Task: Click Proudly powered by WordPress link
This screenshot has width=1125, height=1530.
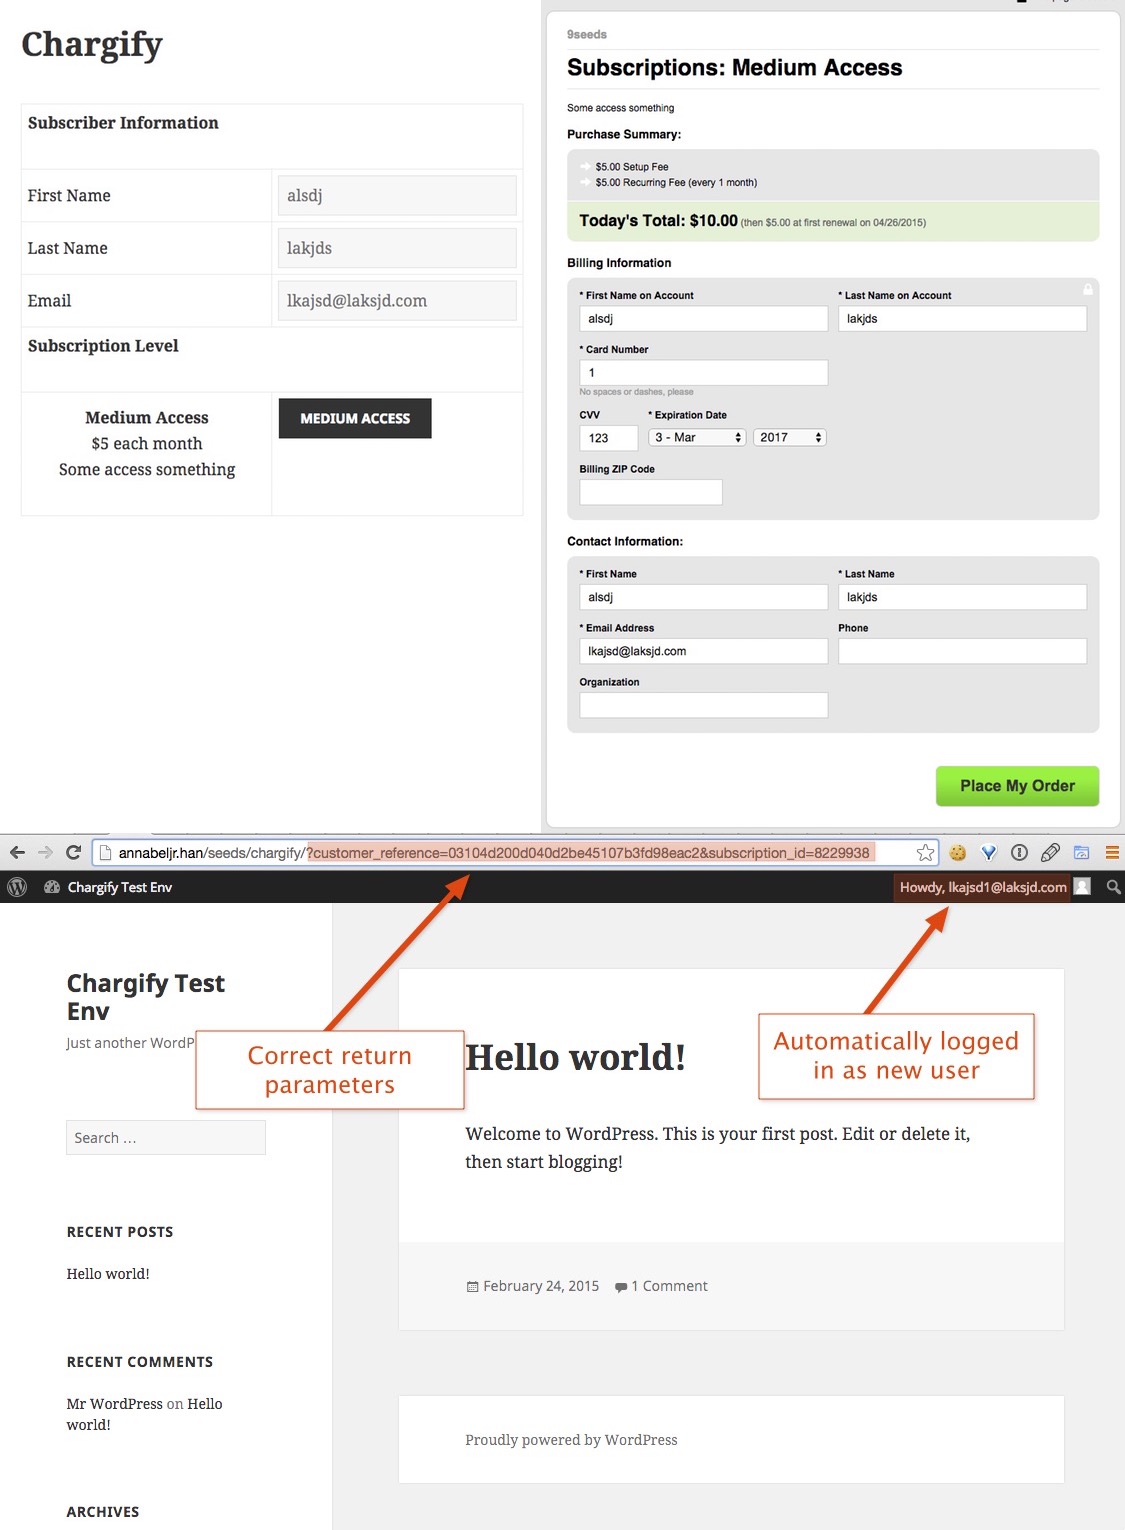Action: click(571, 1440)
